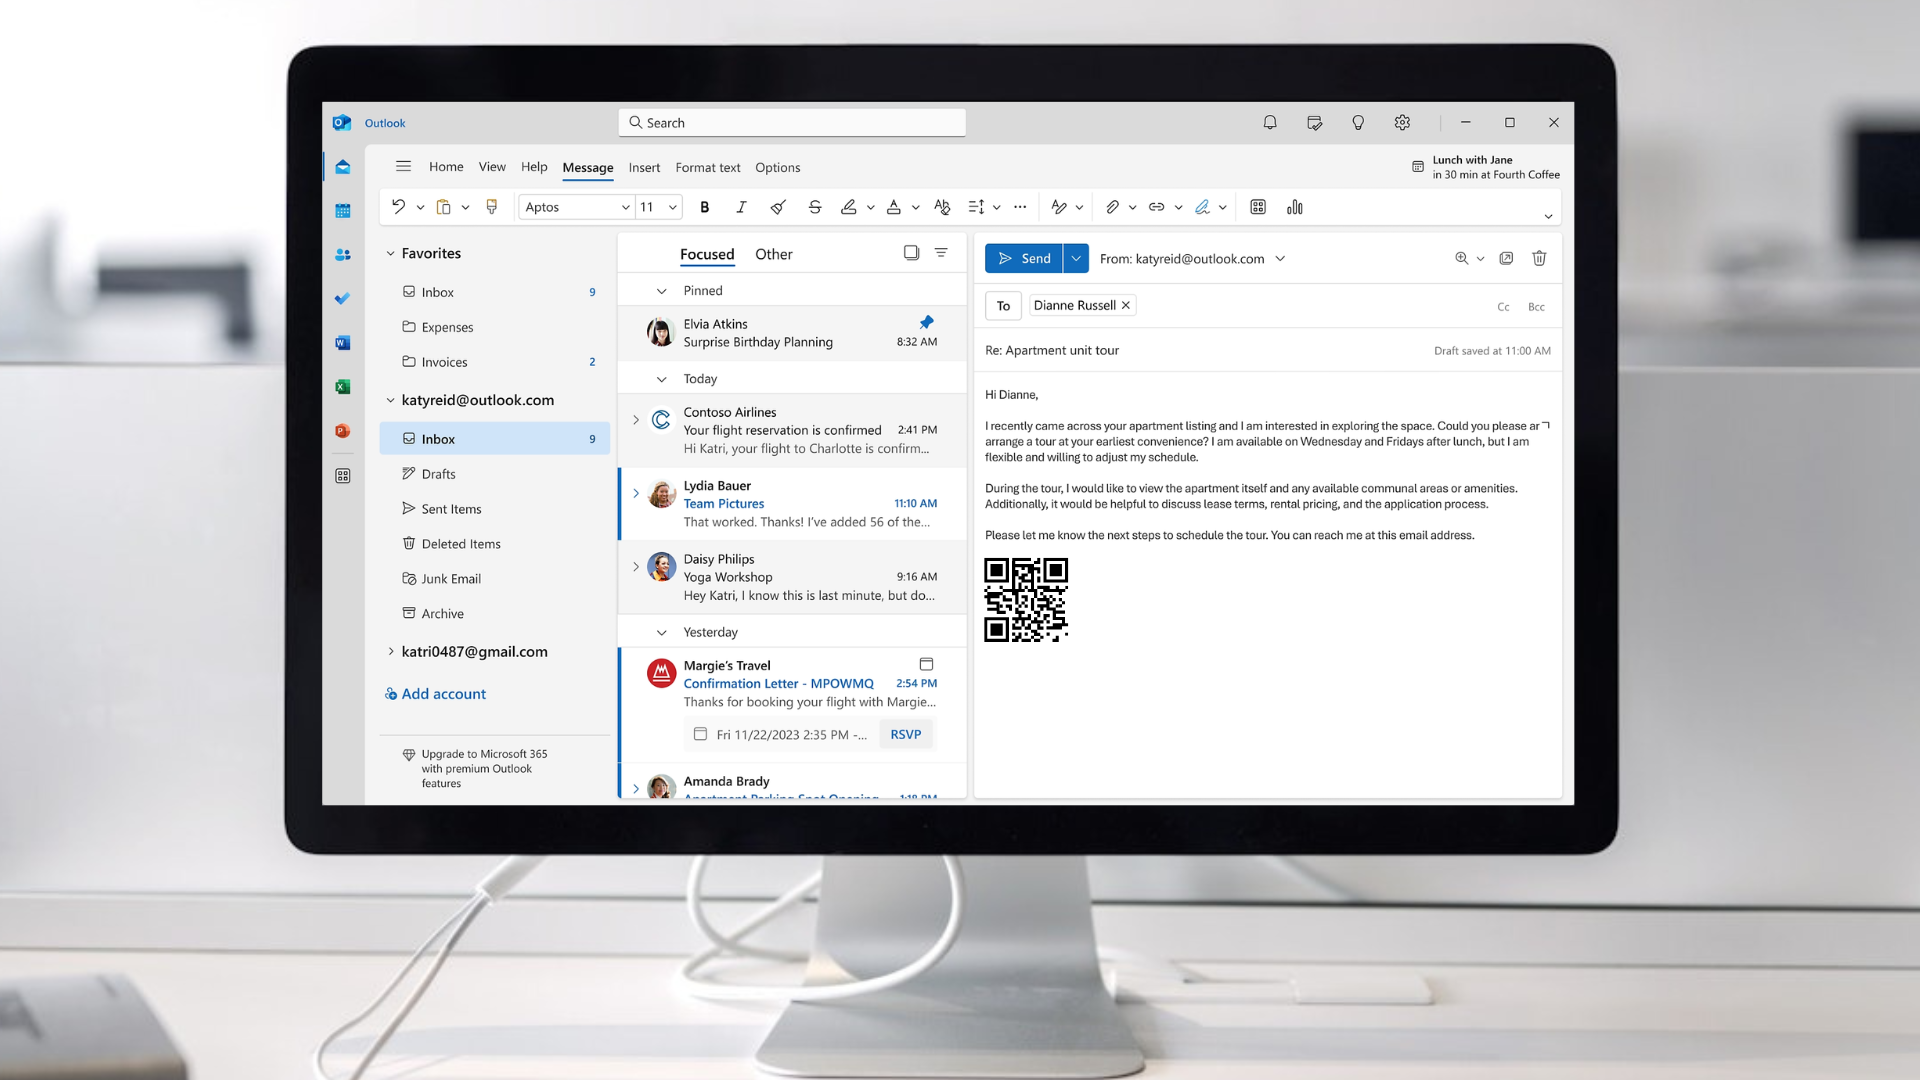Expand the katri0487@gmail.com account
This screenshot has height=1080, width=1920.
tap(390, 651)
